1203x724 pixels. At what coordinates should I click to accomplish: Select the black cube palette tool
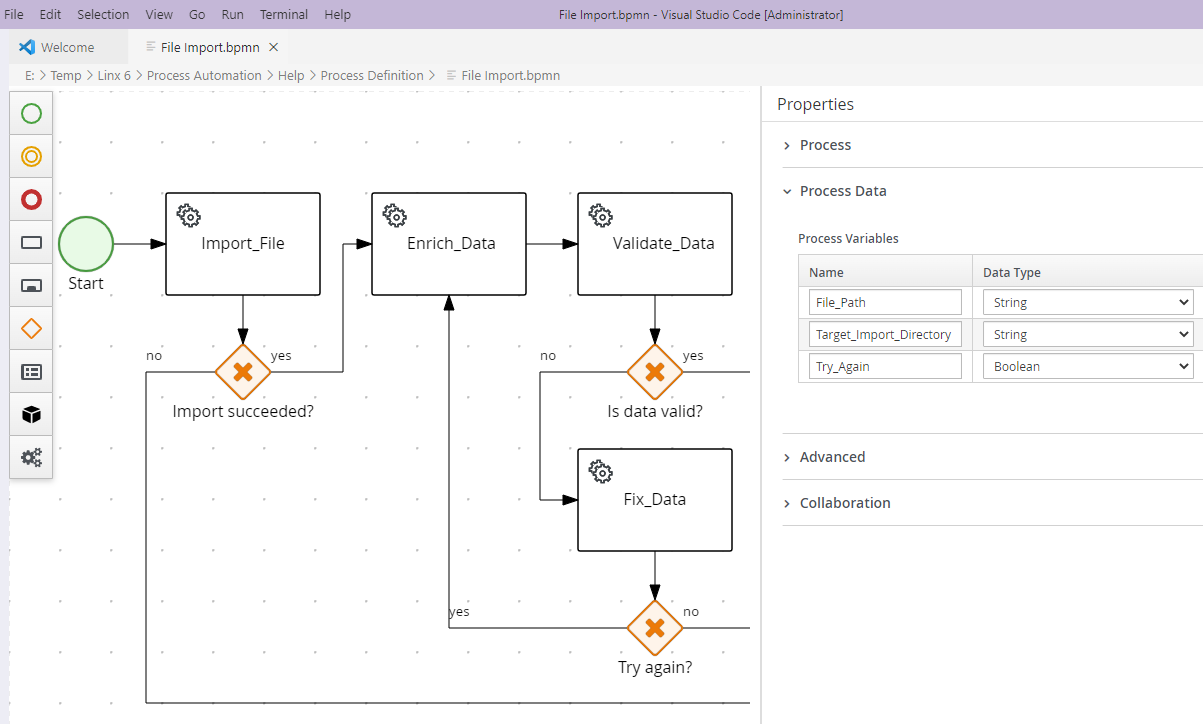[31, 414]
